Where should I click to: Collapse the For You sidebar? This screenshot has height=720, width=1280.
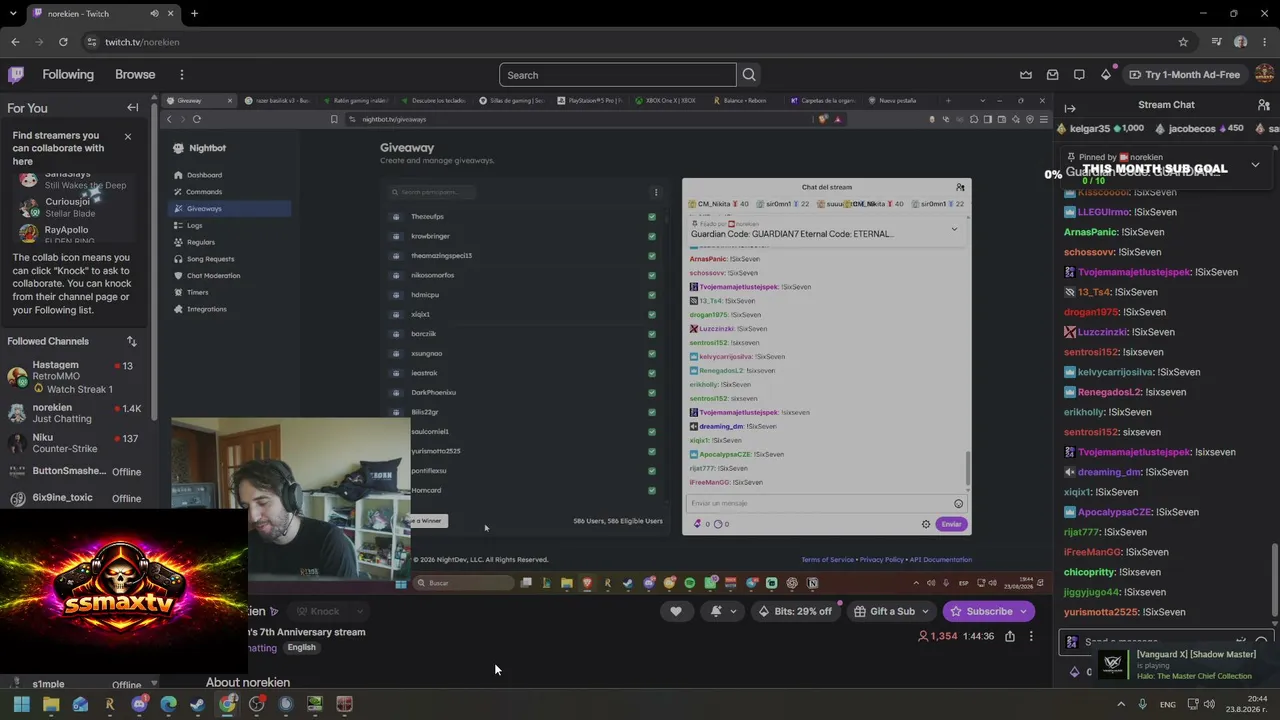(132, 108)
